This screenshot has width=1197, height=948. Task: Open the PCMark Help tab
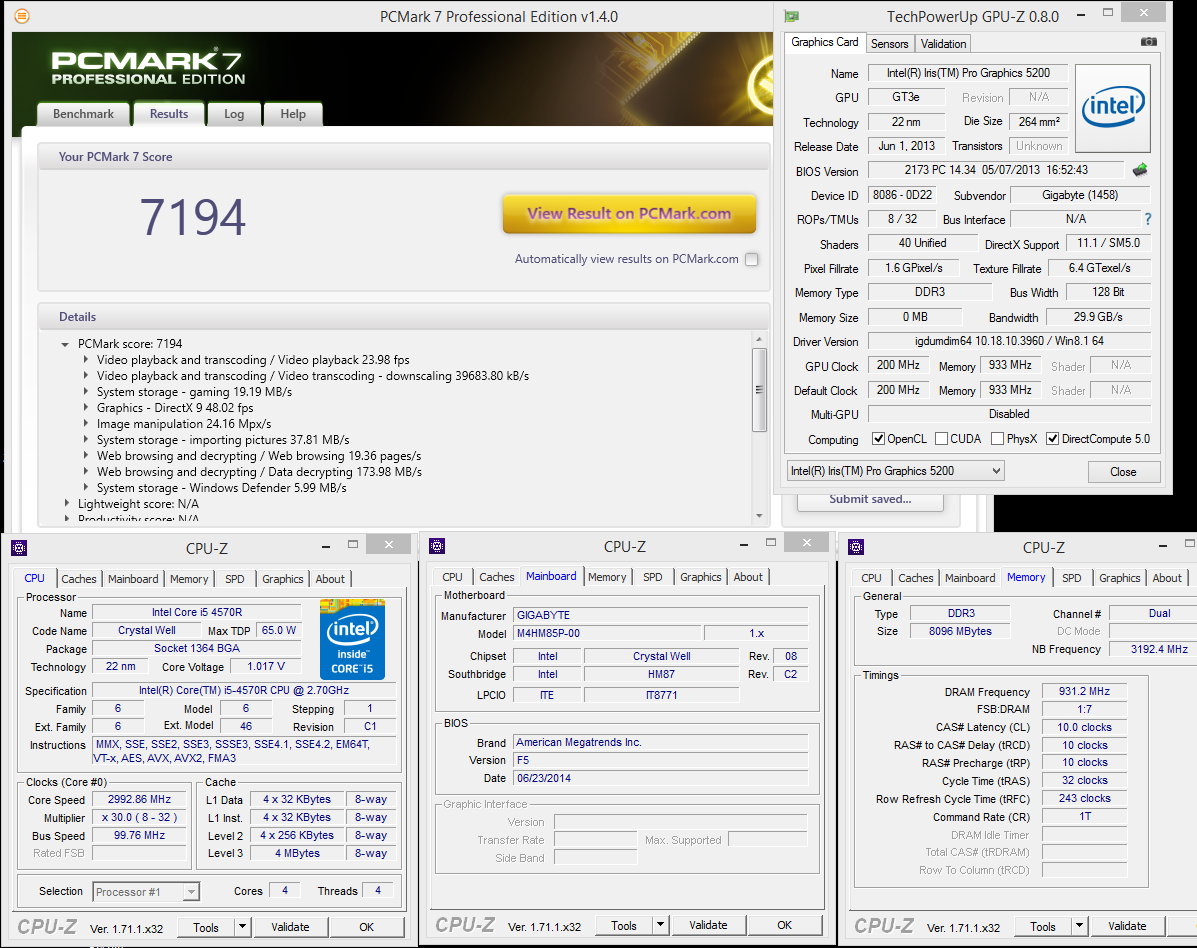pos(292,114)
